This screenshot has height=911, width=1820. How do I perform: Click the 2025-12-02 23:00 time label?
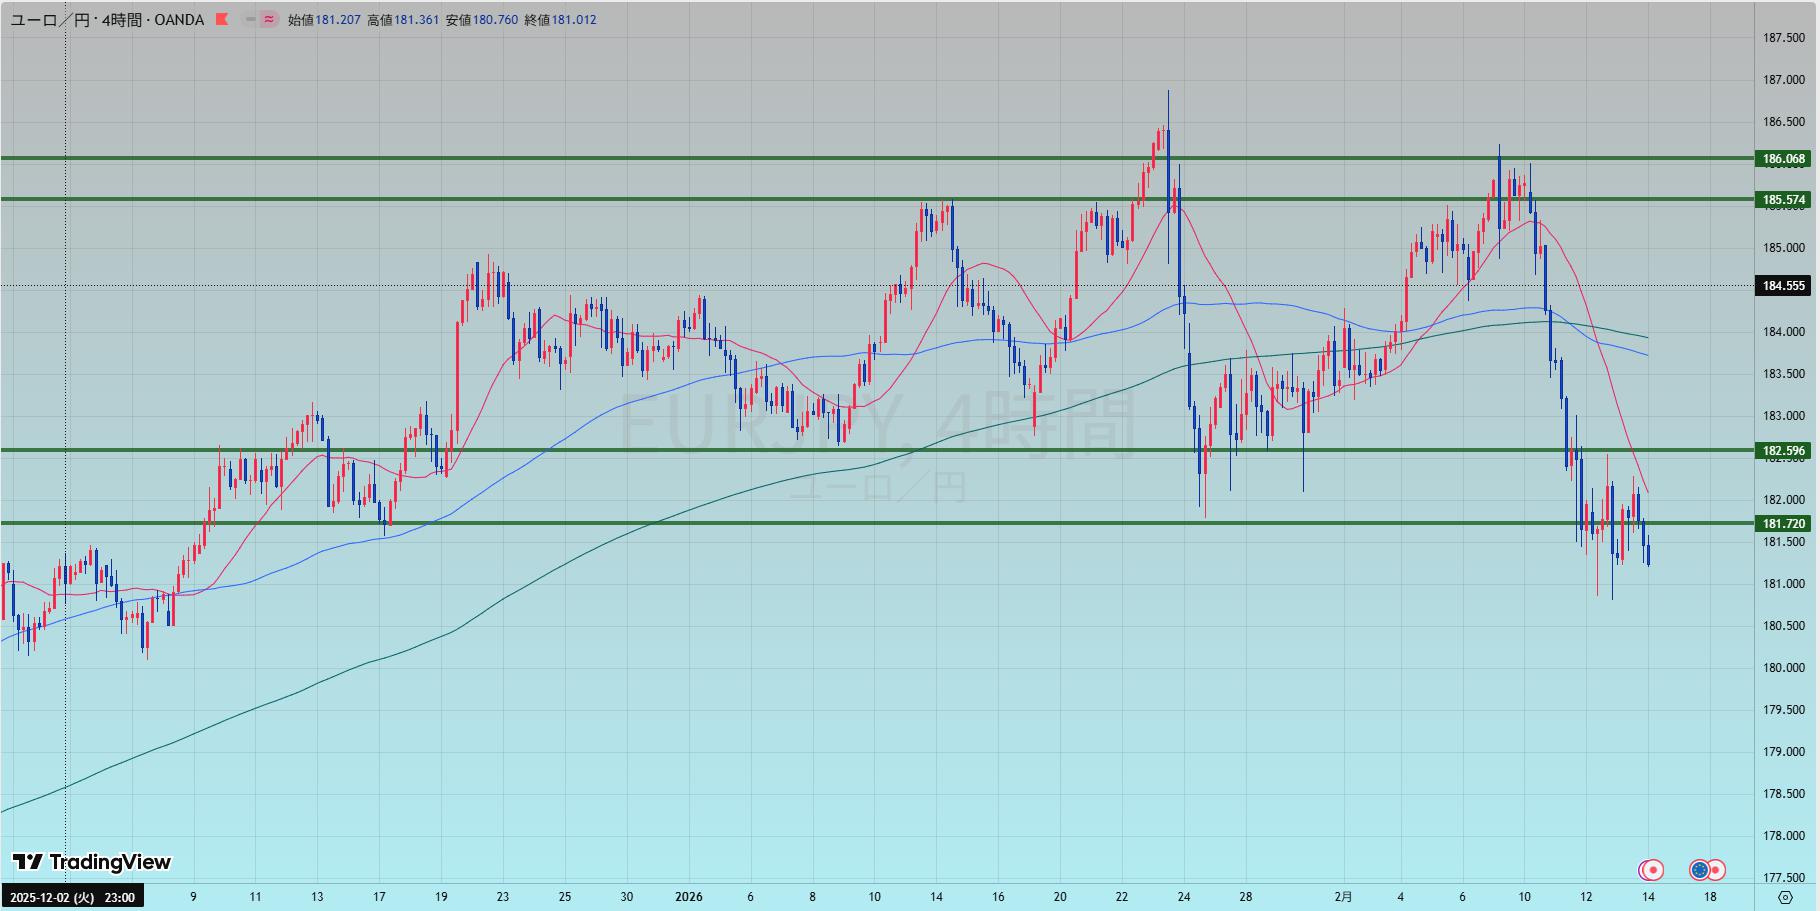[73, 897]
